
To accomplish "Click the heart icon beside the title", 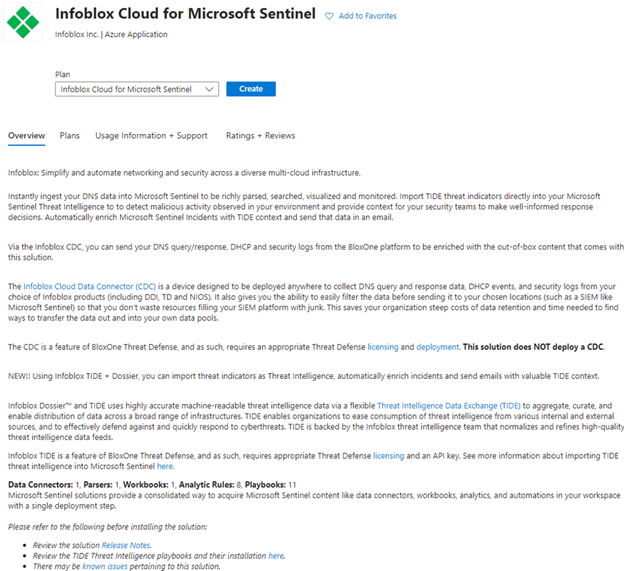I will tap(329, 16).
